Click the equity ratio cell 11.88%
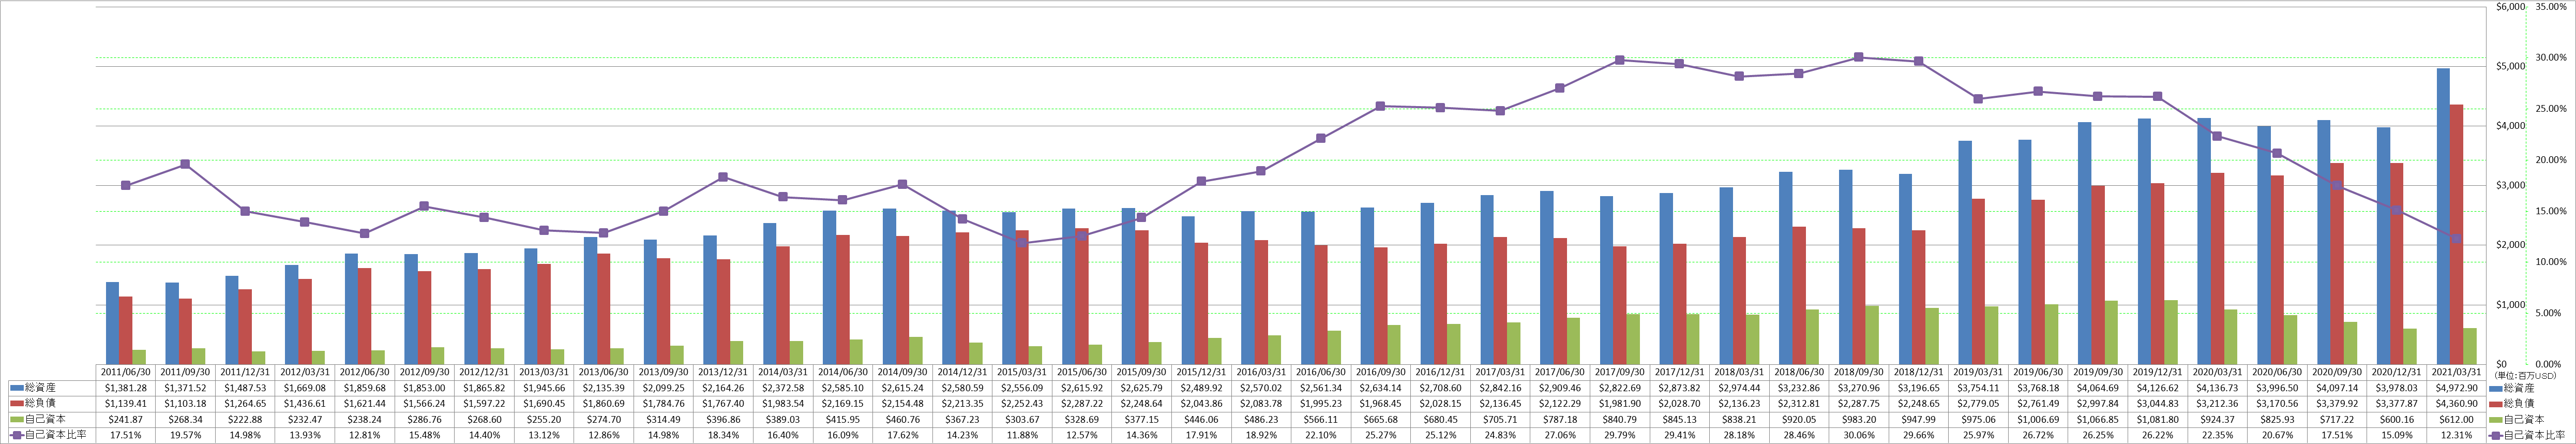The height and width of the screenshot is (444, 2576). [x=1022, y=436]
